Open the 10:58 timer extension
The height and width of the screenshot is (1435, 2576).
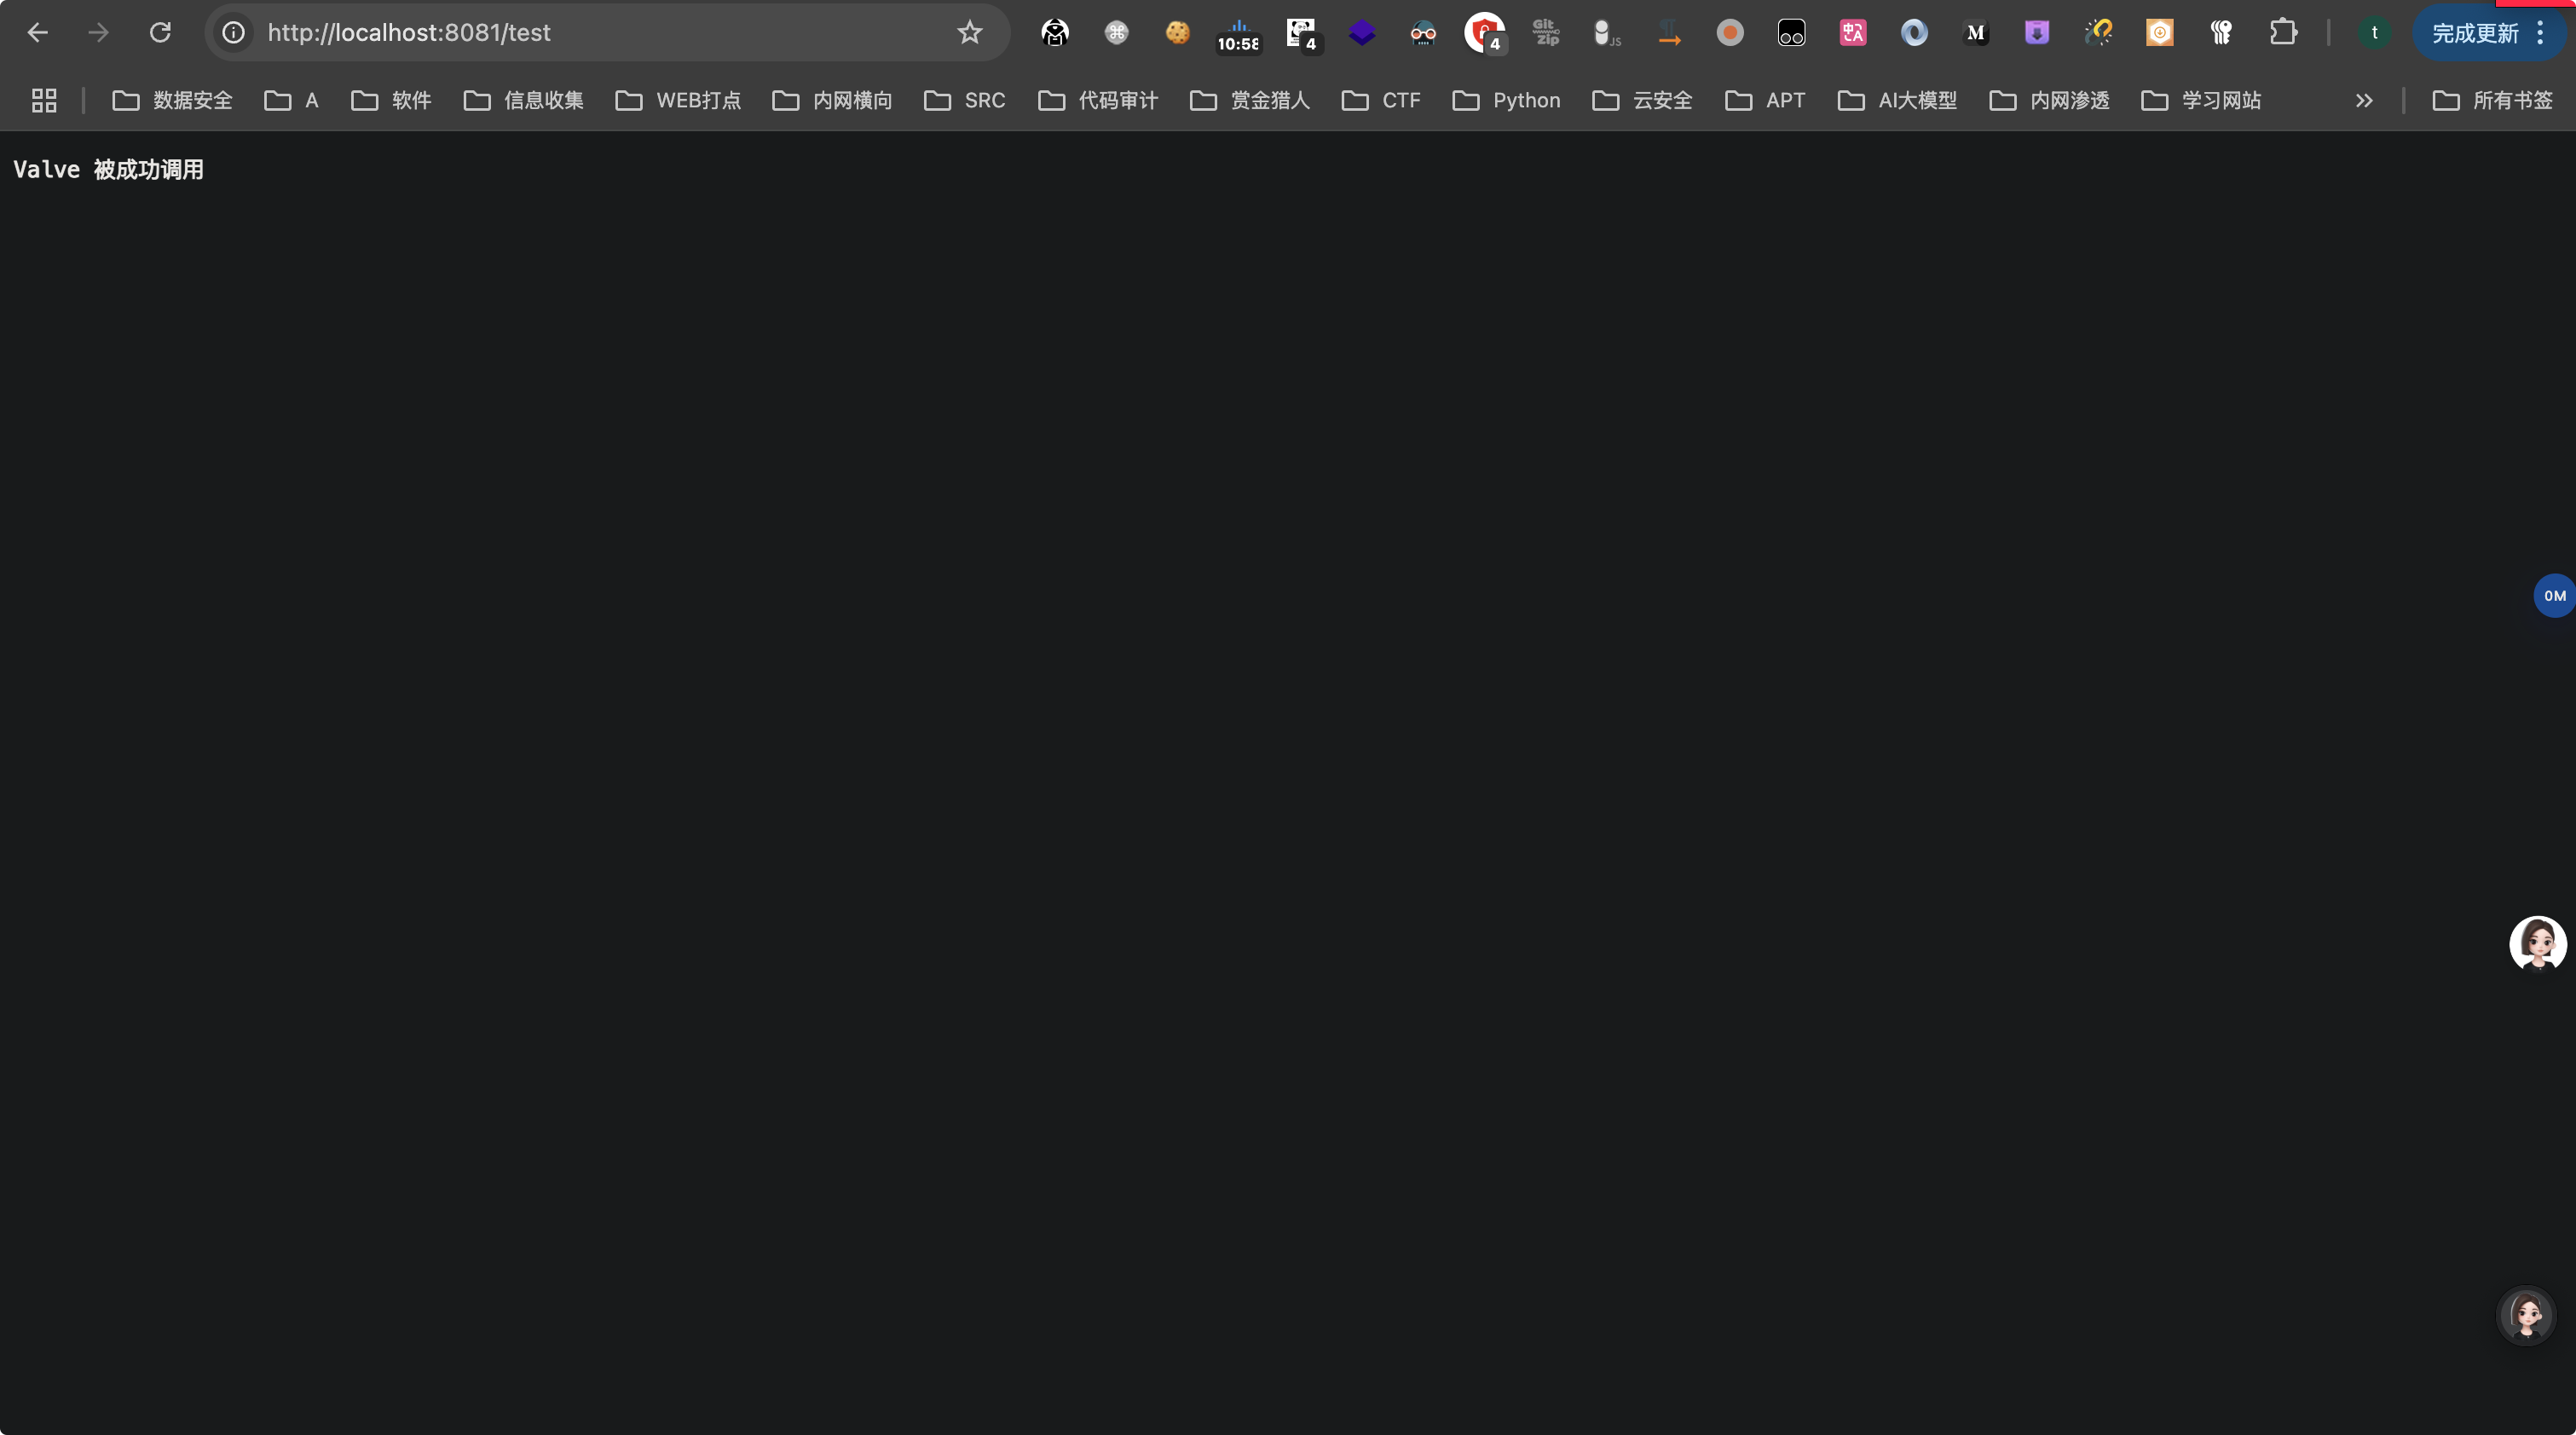(1239, 35)
